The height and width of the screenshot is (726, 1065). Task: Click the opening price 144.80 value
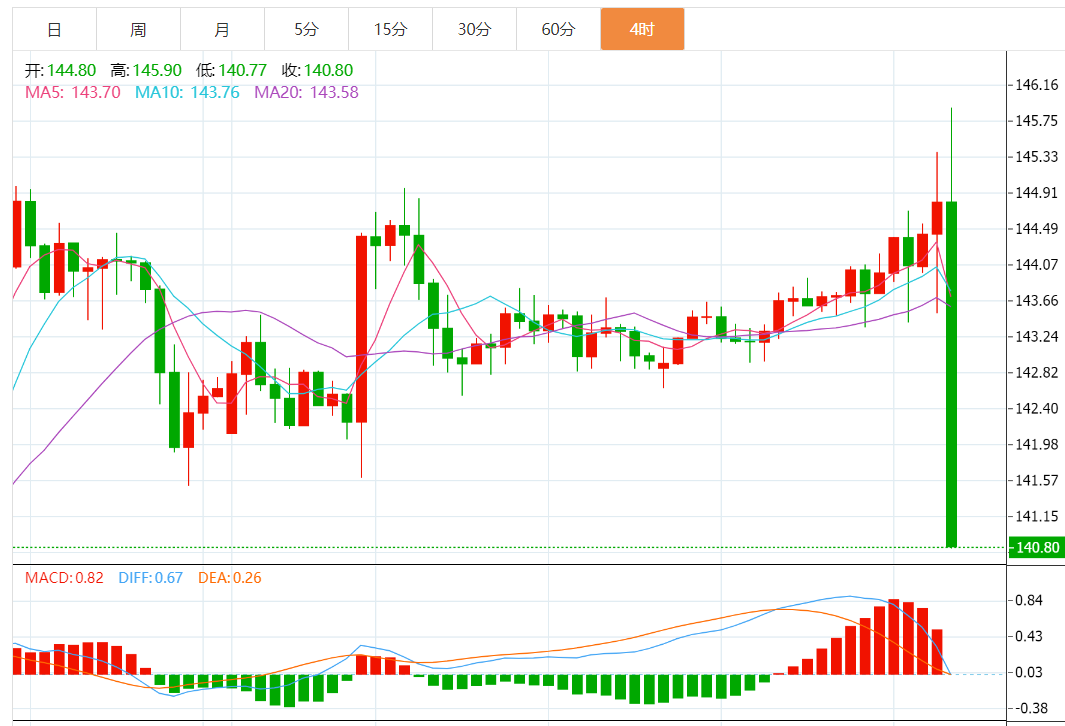pos(71,70)
